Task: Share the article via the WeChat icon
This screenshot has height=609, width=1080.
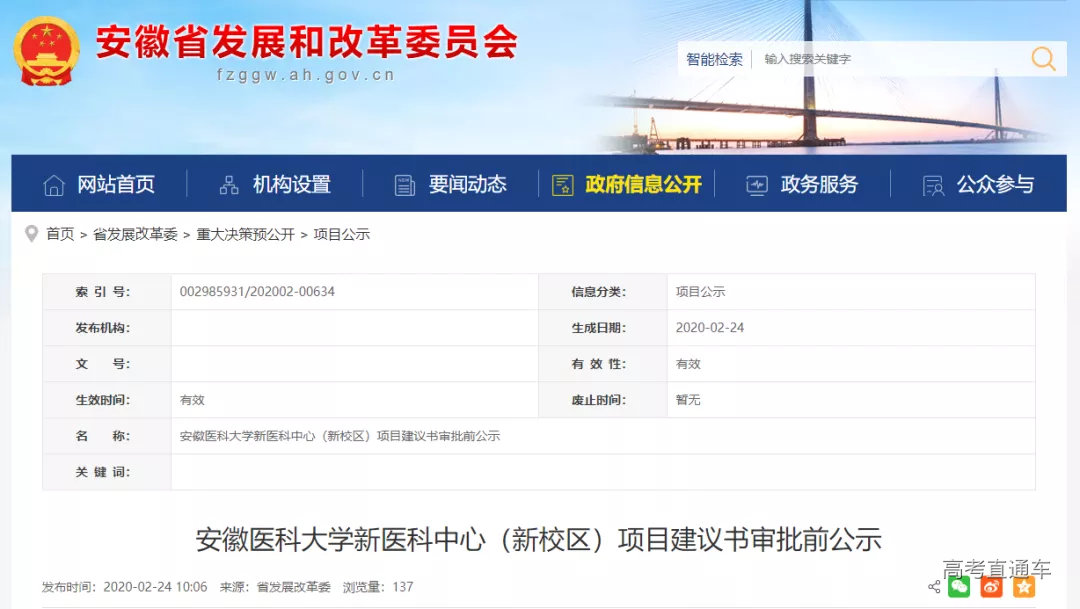Action: tap(959, 587)
